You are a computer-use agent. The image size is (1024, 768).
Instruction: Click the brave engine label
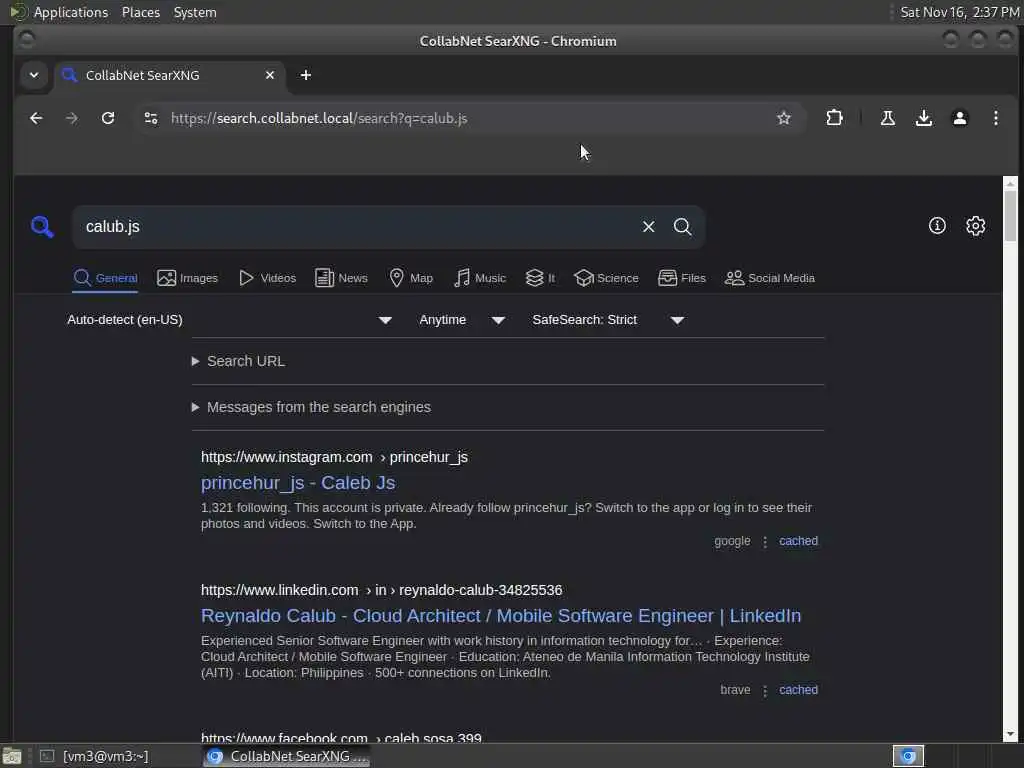[x=735, y=690]
